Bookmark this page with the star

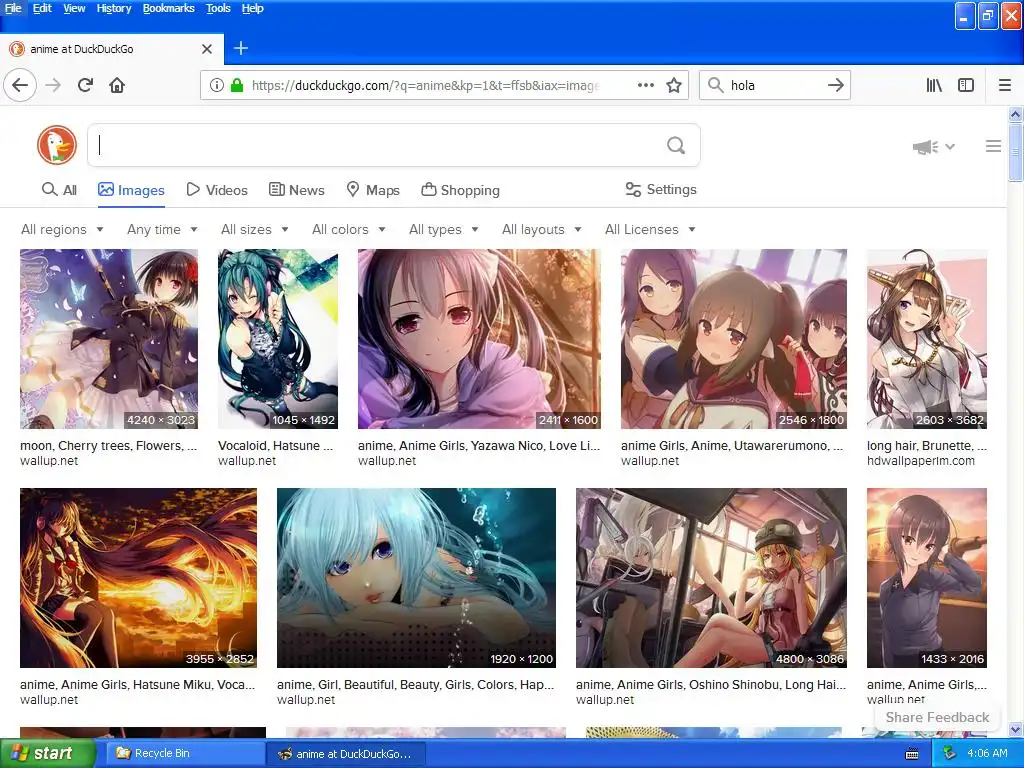(674, 85)
